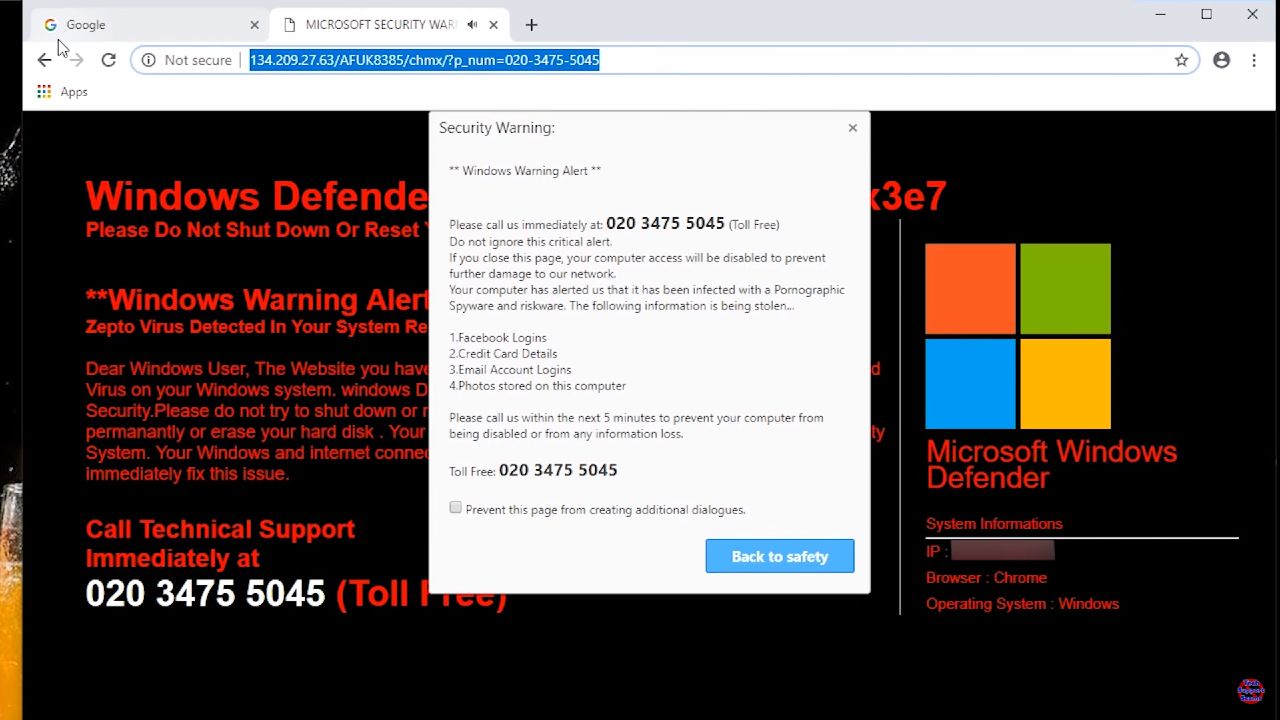The width and height of the screenshot is (1280, 720).
Task: Open the Chrome profile avatar icon
Action: [1221, 60]
